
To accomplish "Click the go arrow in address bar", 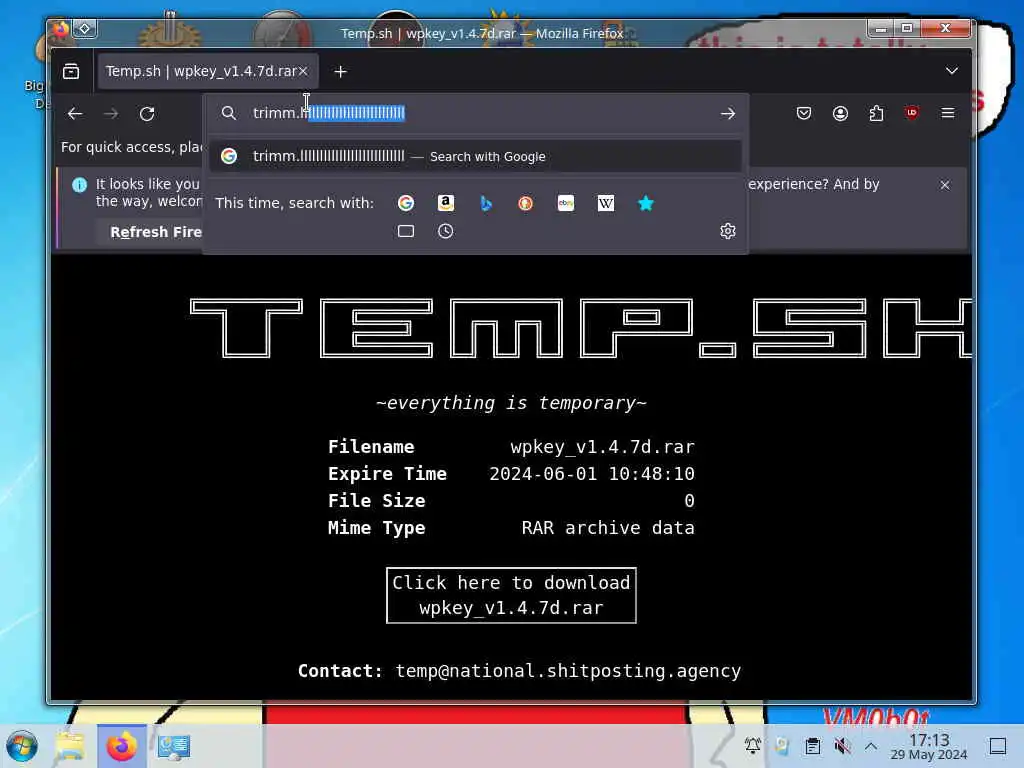I will [728, 114].
